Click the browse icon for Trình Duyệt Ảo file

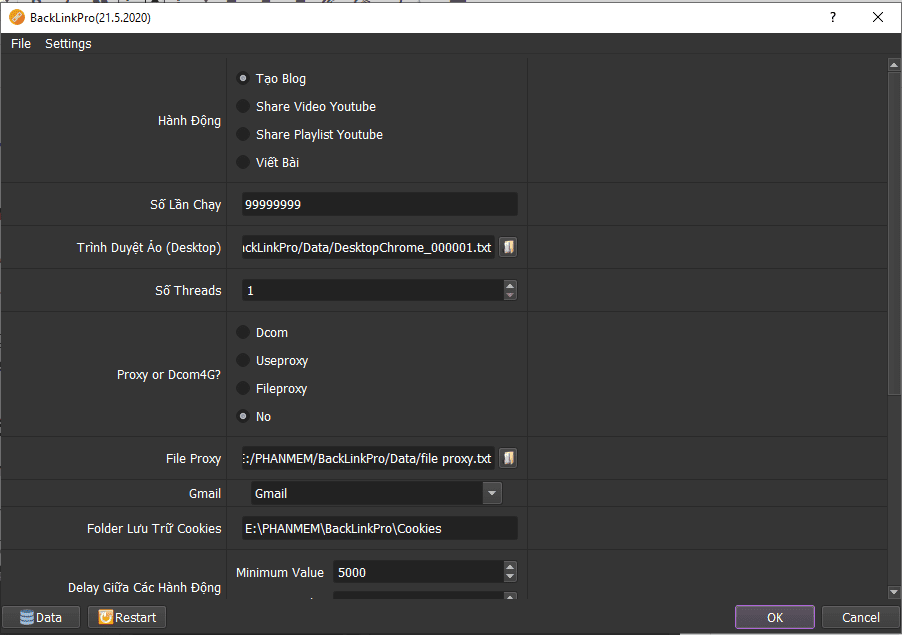(x=509, y=247)
